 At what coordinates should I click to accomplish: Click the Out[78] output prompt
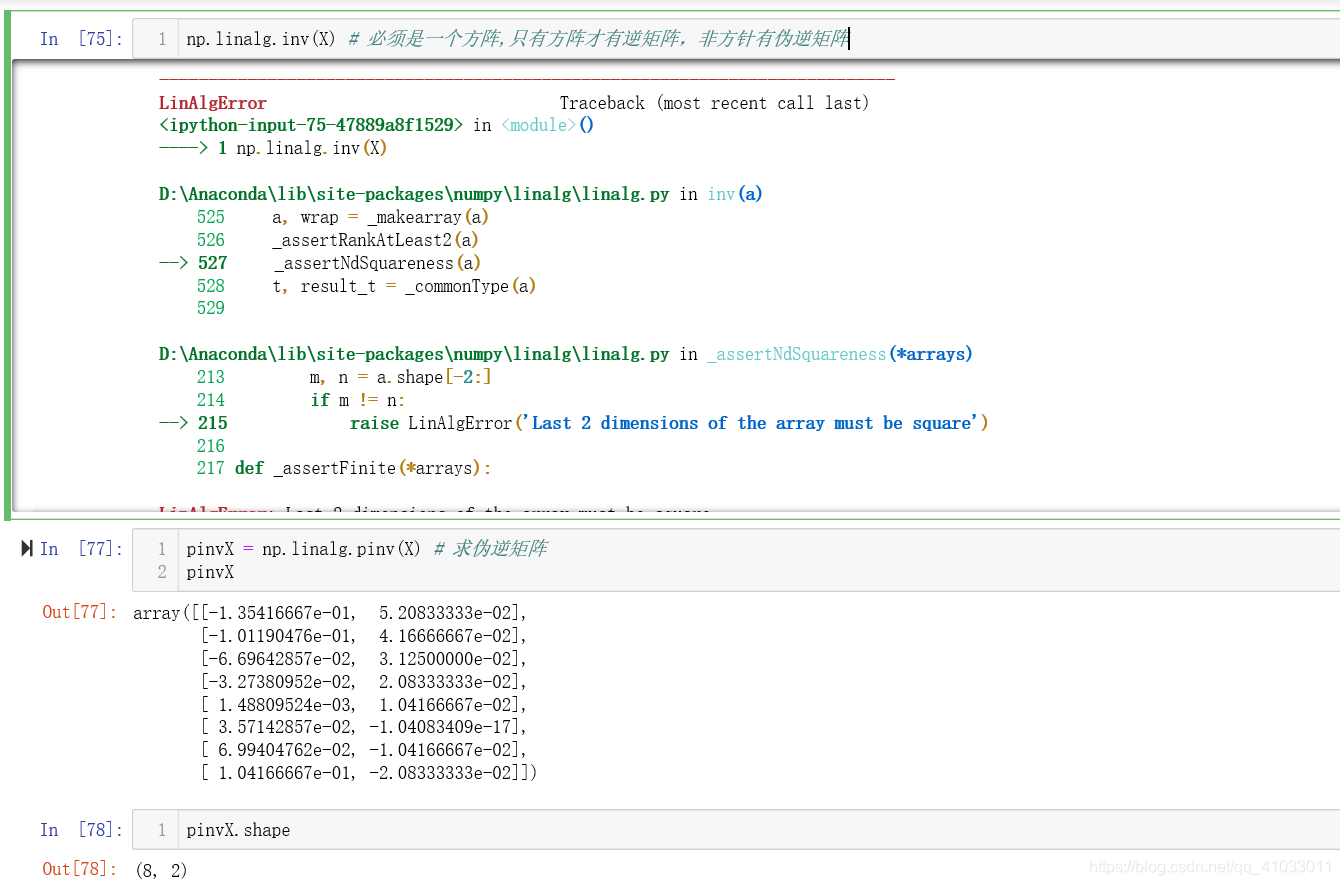click(x=80, y=869)
